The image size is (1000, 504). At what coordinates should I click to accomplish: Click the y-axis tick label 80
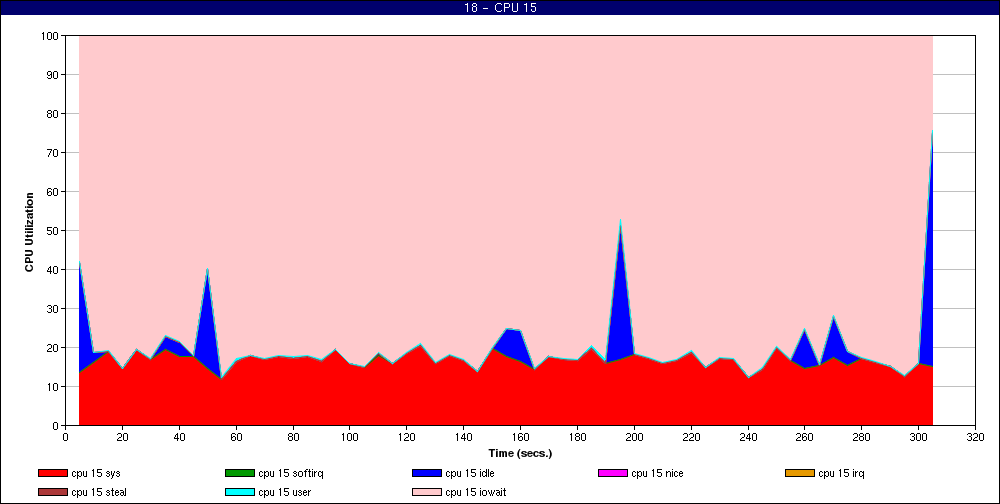(53, 114)
